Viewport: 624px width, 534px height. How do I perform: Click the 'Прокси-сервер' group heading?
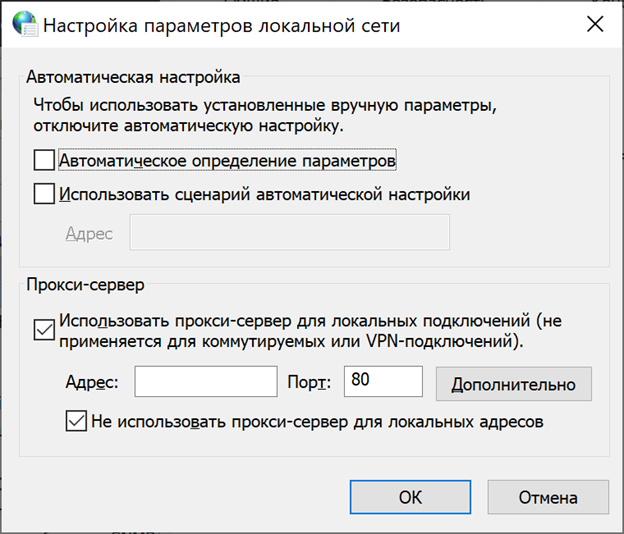[85, 285]
